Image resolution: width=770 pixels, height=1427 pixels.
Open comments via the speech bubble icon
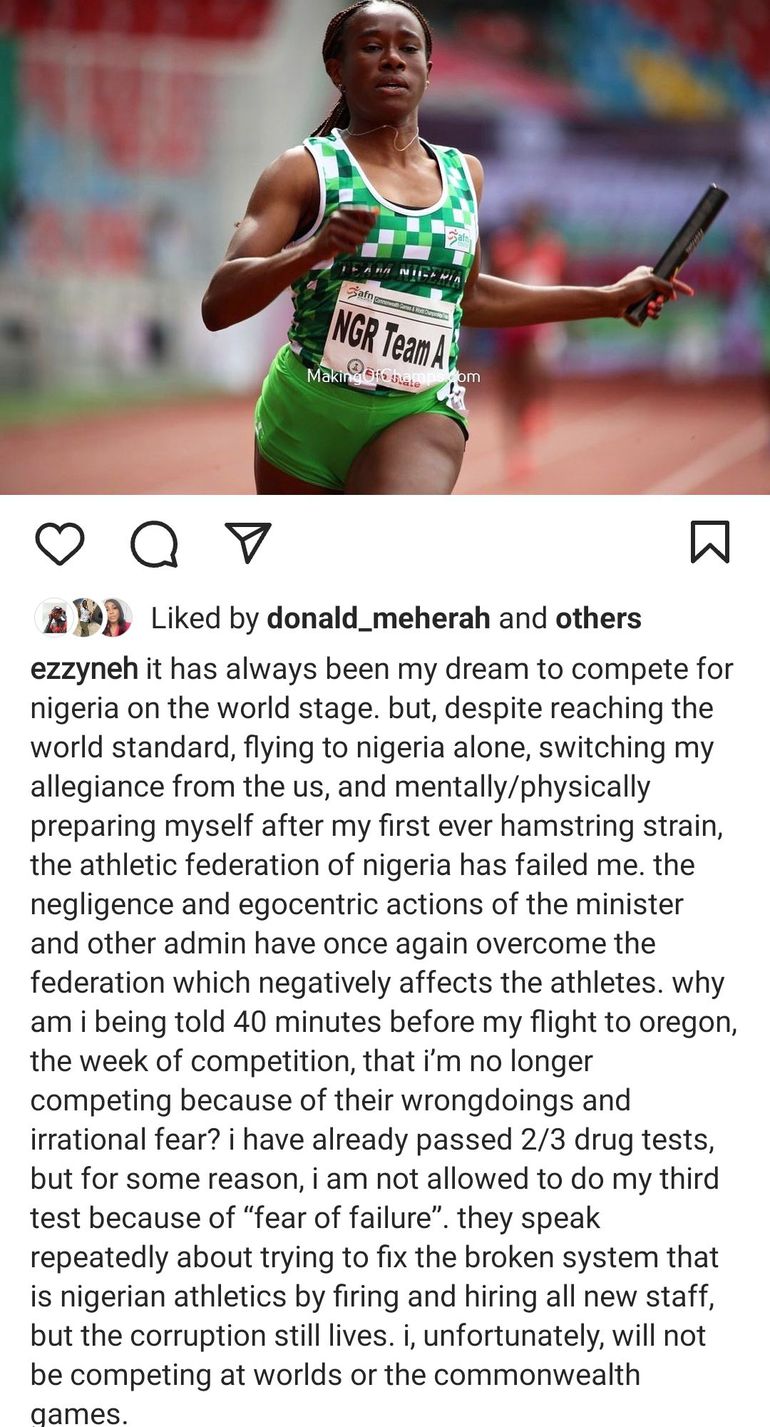pos(154,543)
